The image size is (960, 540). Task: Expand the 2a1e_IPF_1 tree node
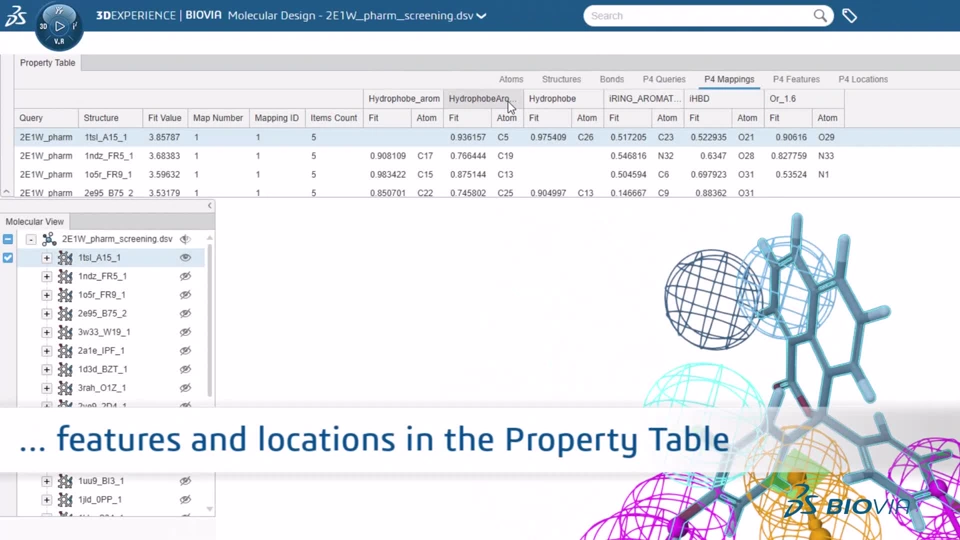pyautogui.click(x=47, y=351)
